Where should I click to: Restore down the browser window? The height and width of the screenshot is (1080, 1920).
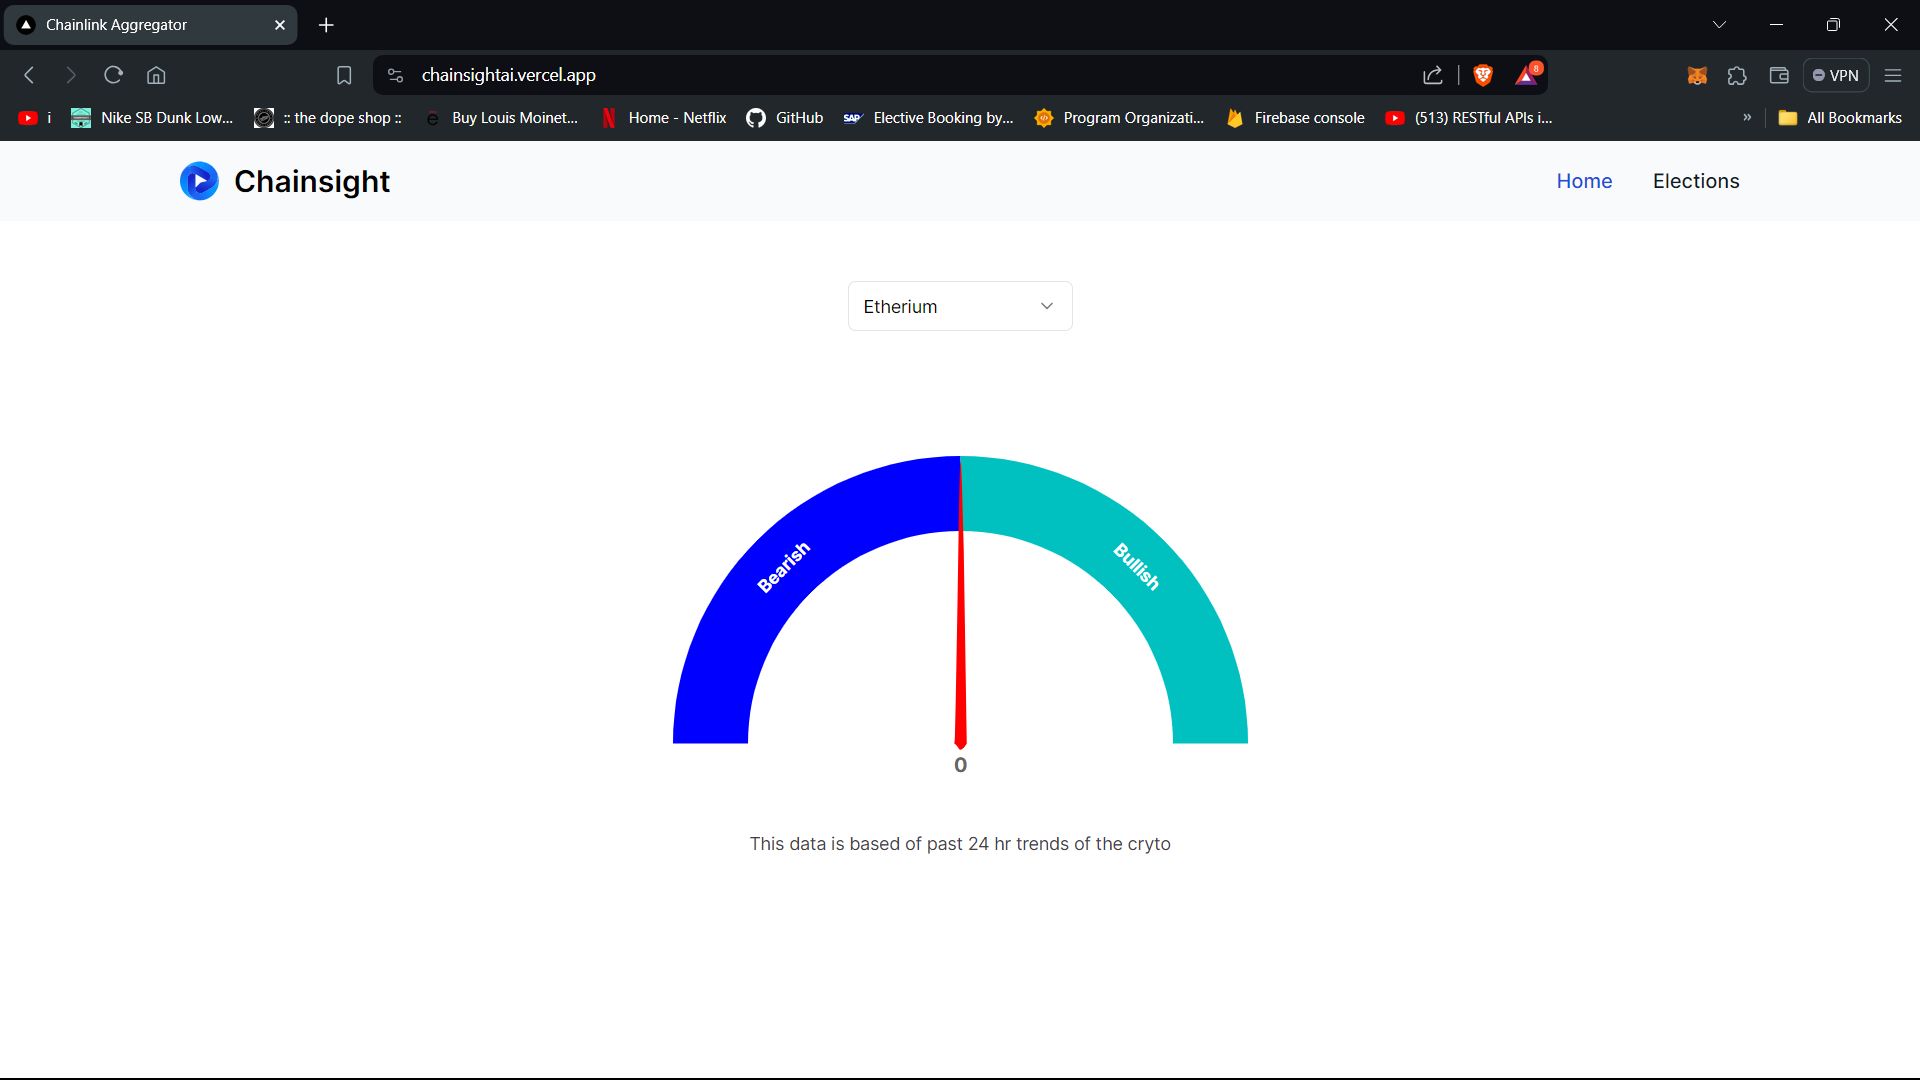pos(1833,25)
